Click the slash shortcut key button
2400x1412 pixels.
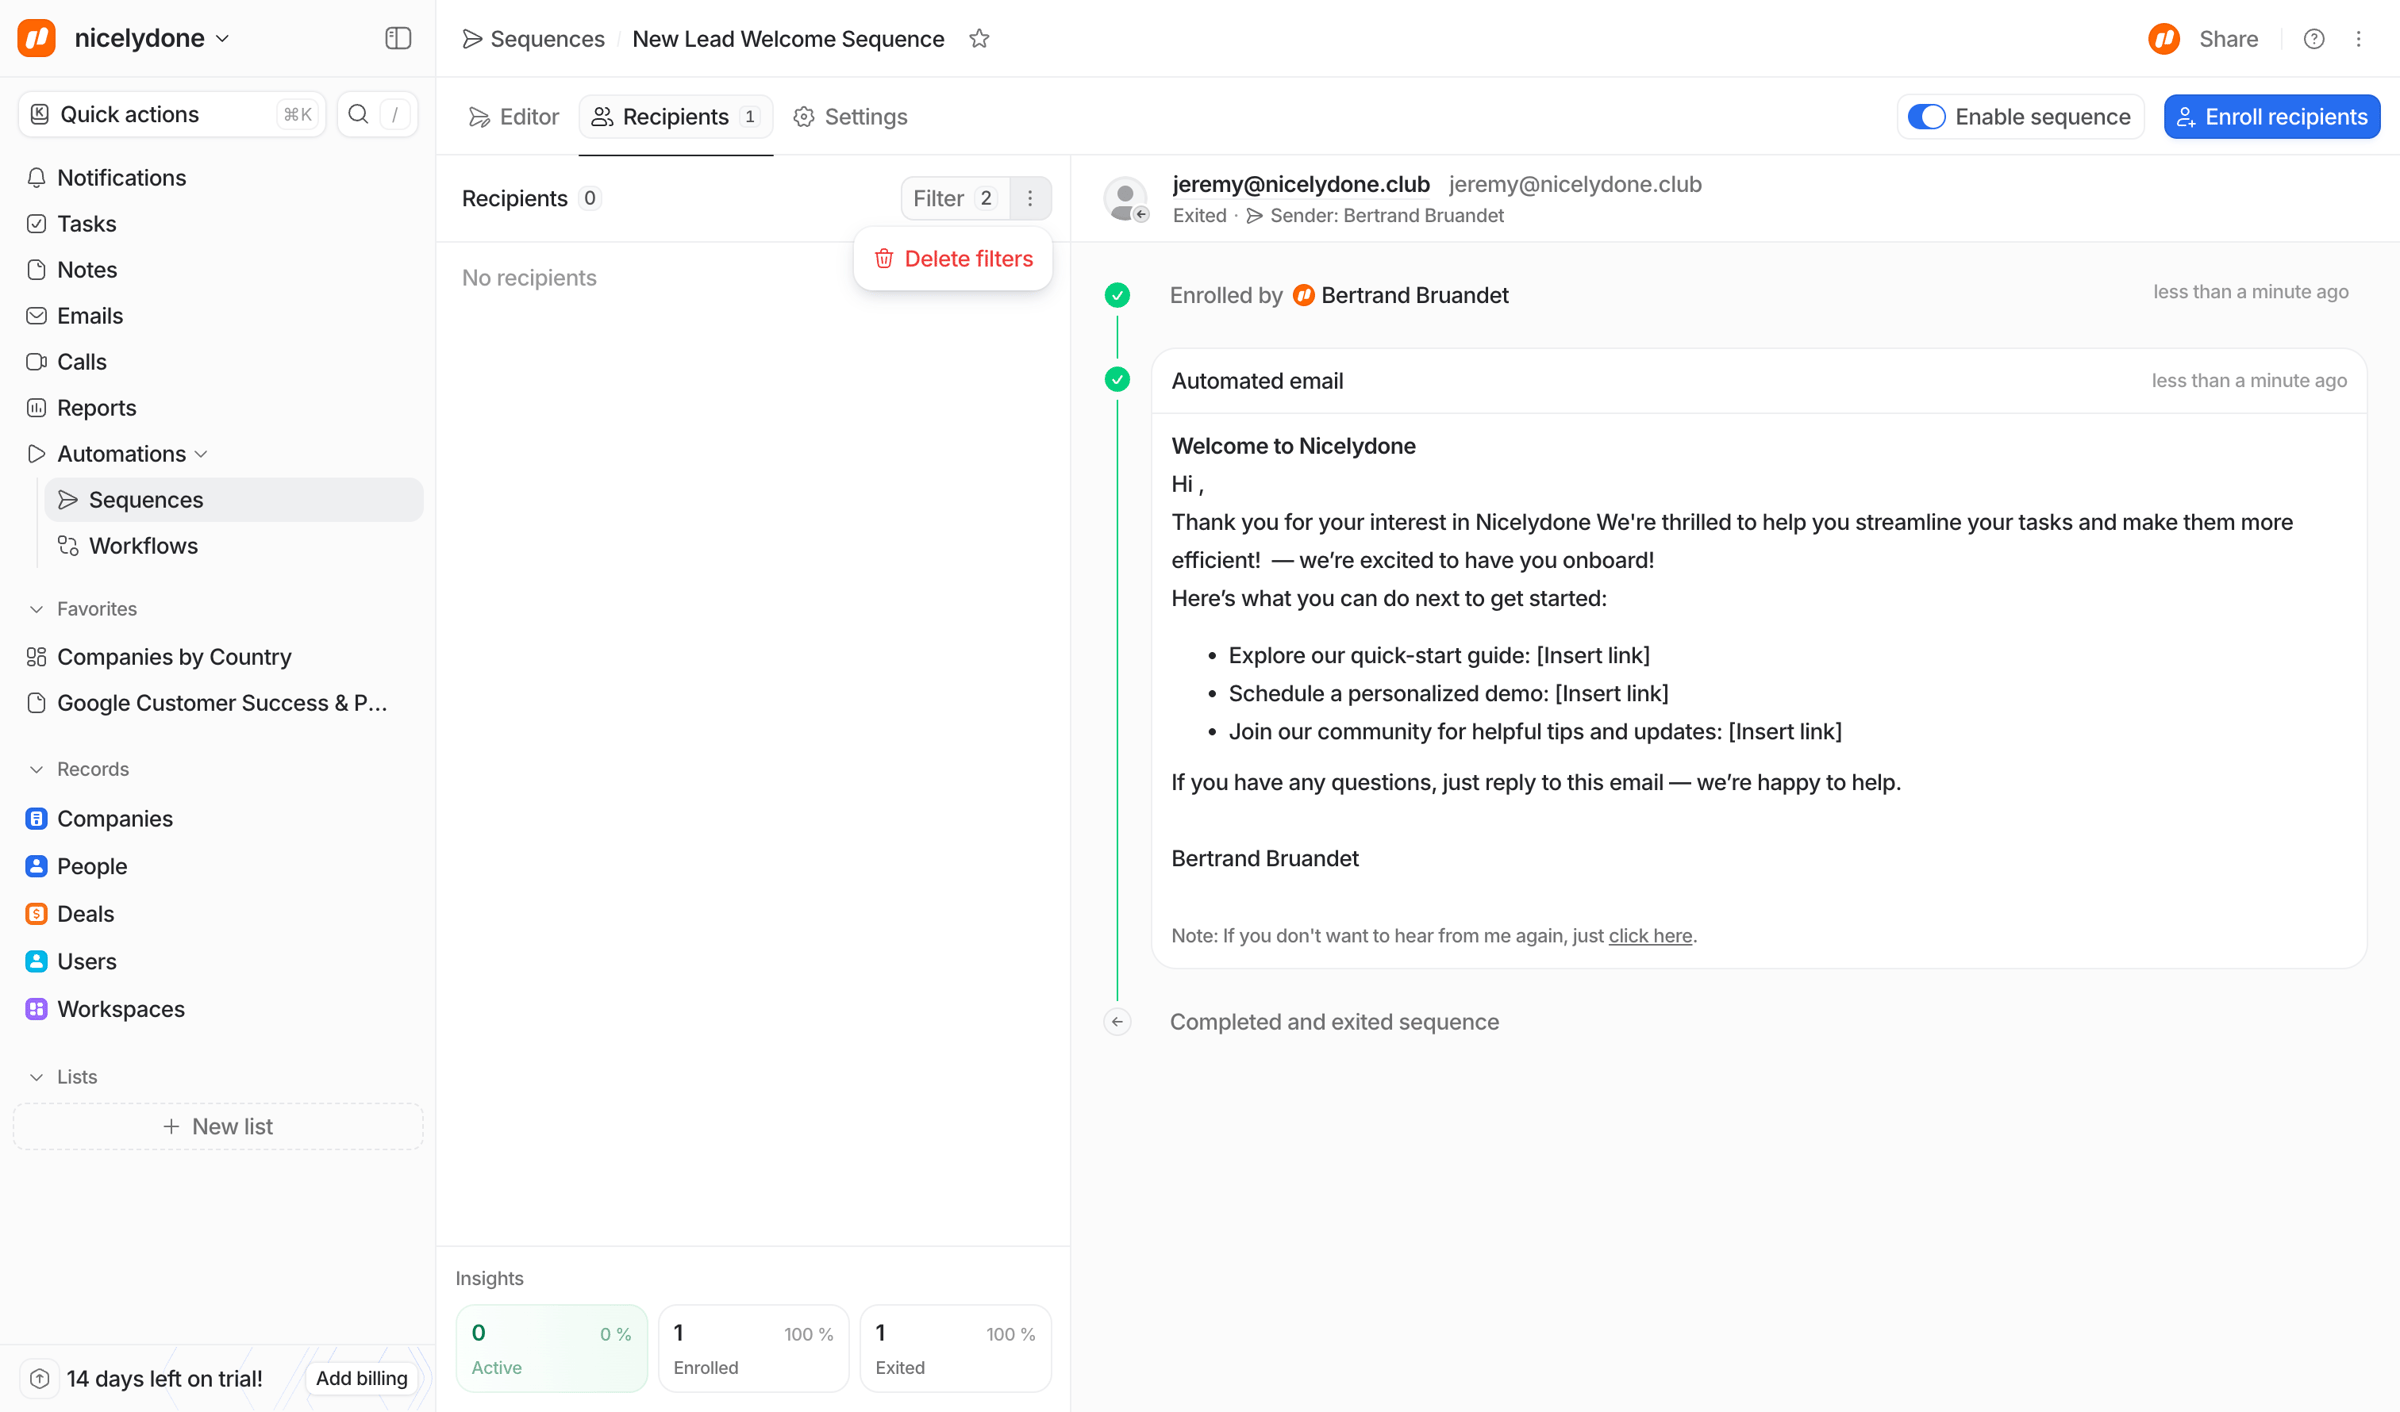[396, 114]
